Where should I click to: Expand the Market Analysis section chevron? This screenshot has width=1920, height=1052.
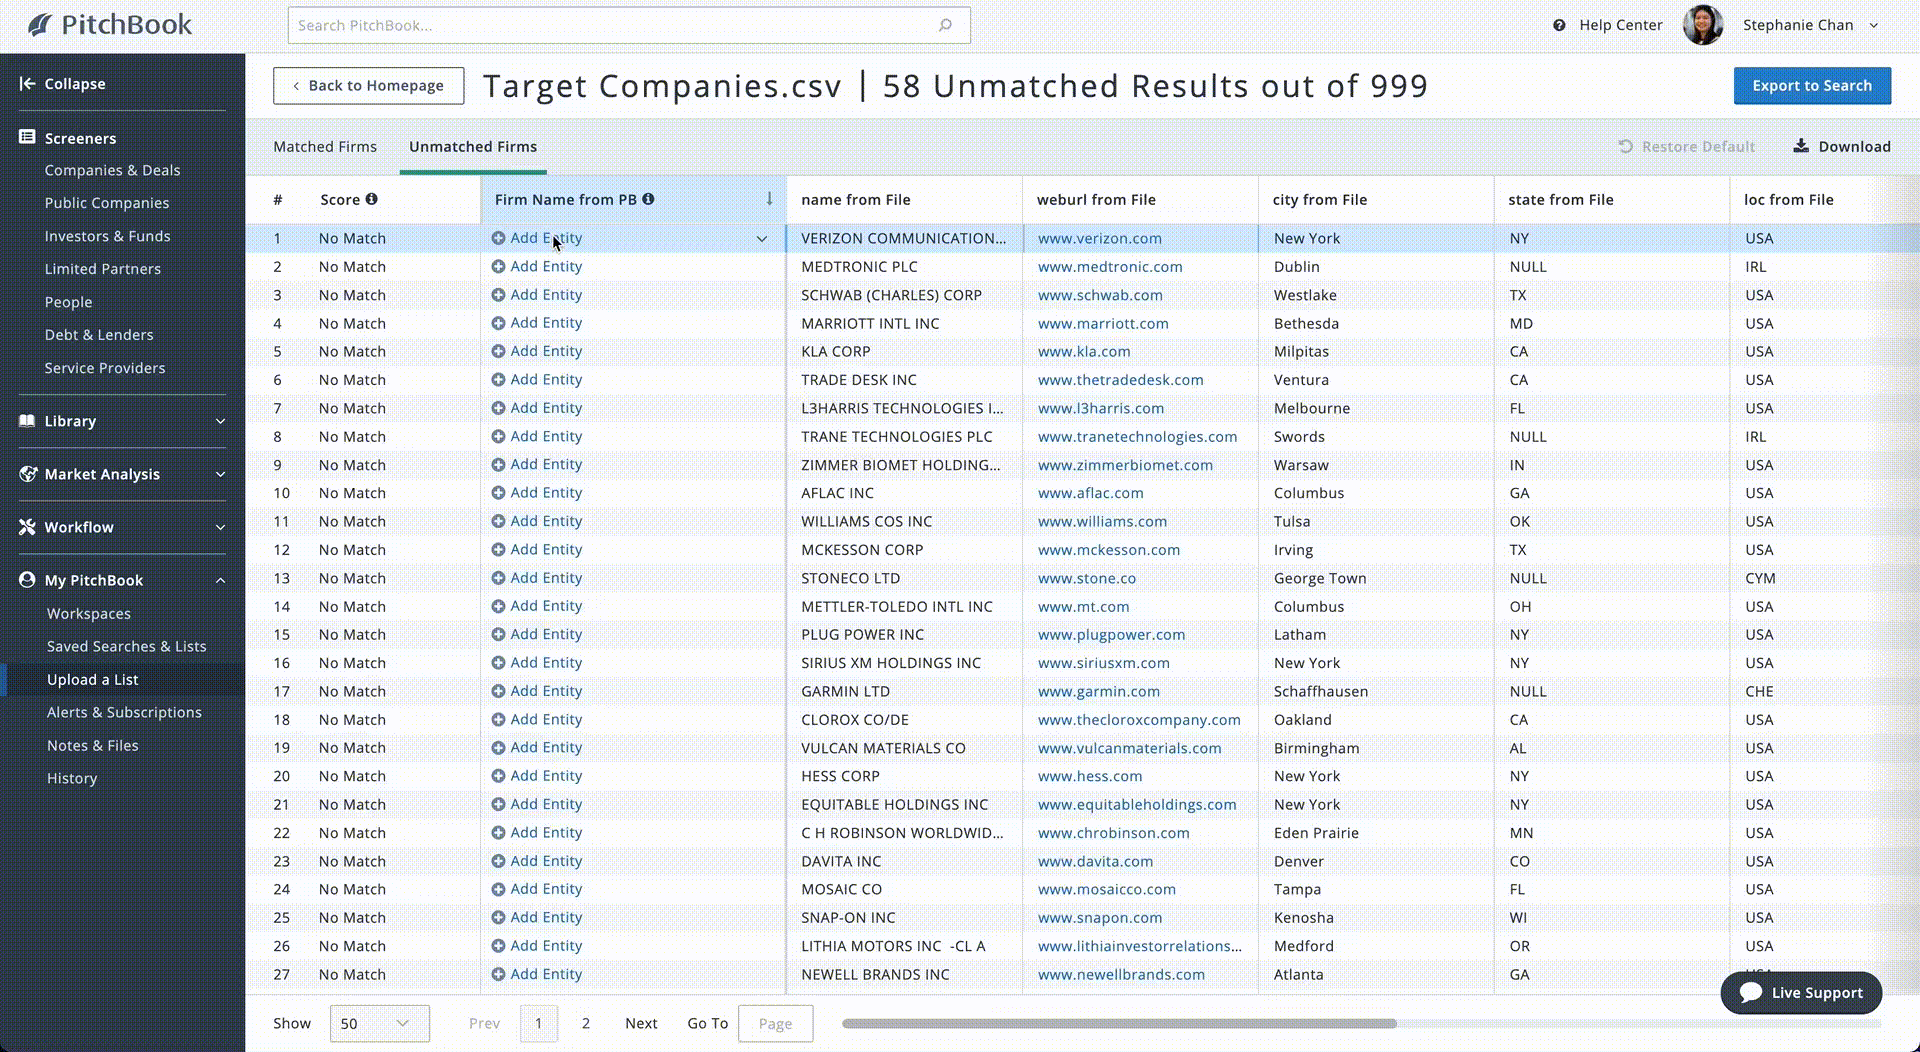220,474
